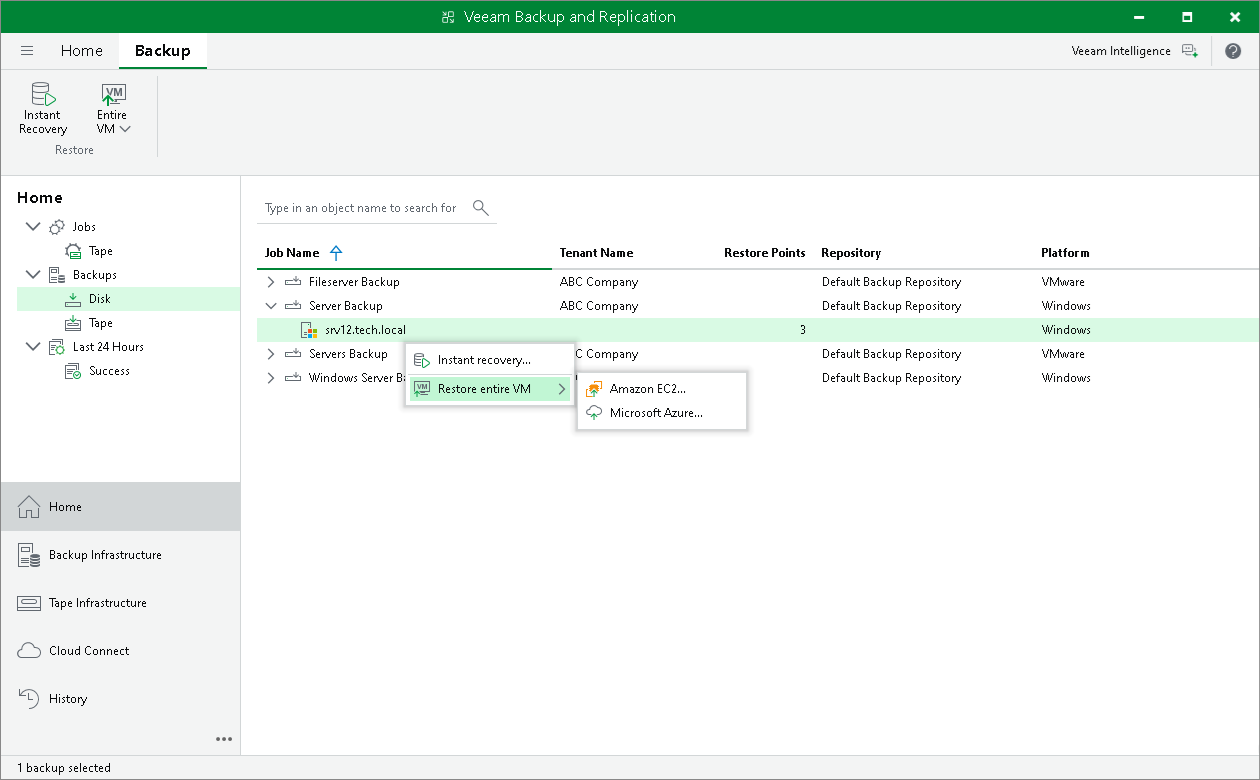Sort by Restore Points column

tap(765, 253)
